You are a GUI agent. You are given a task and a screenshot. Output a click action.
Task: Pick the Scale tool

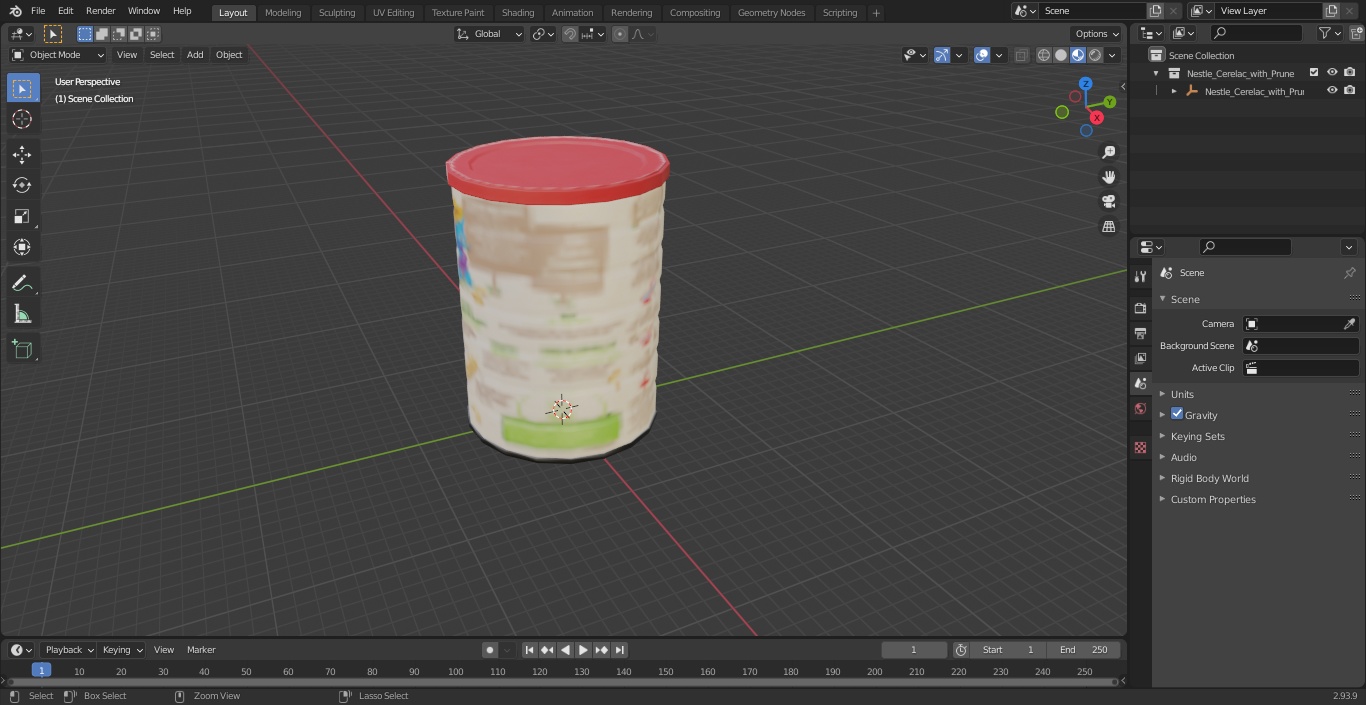pyautogui.click(x=22, y=216)
